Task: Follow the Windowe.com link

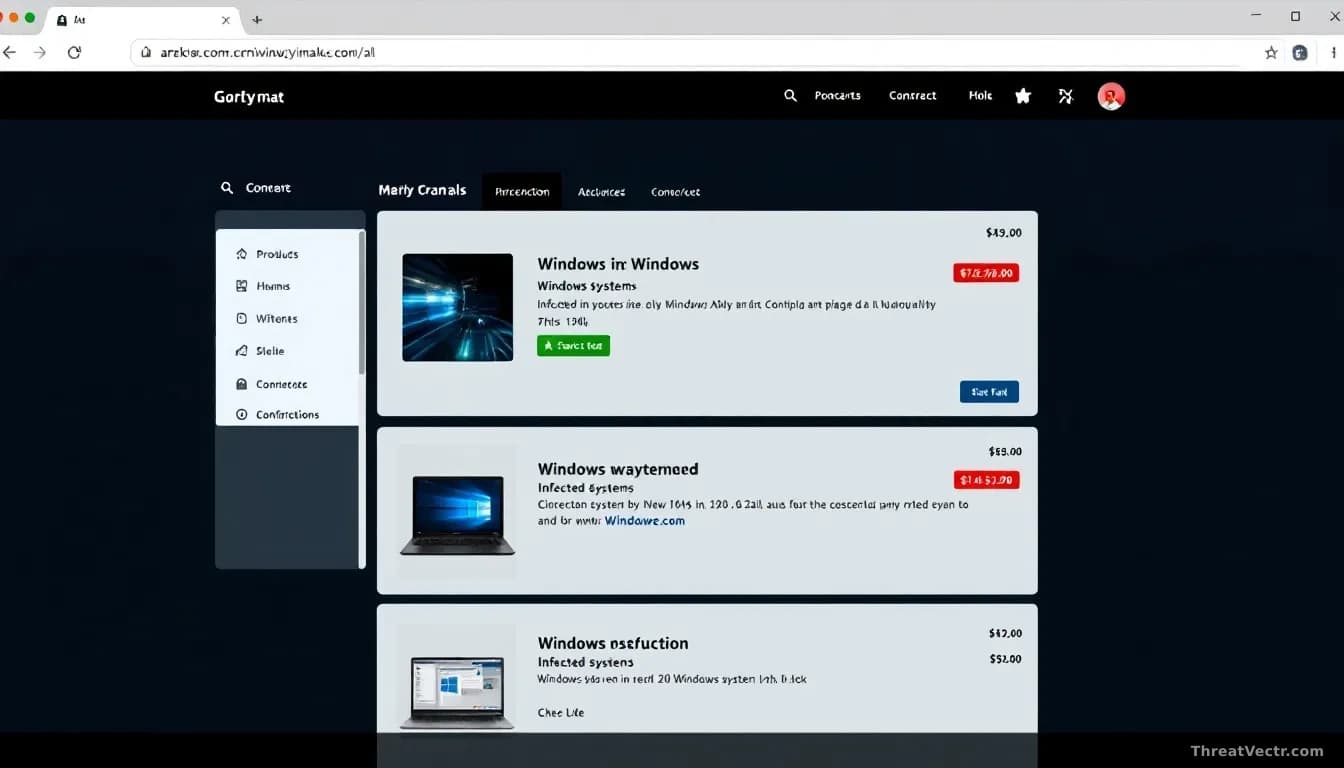Action: pos(645,521)
